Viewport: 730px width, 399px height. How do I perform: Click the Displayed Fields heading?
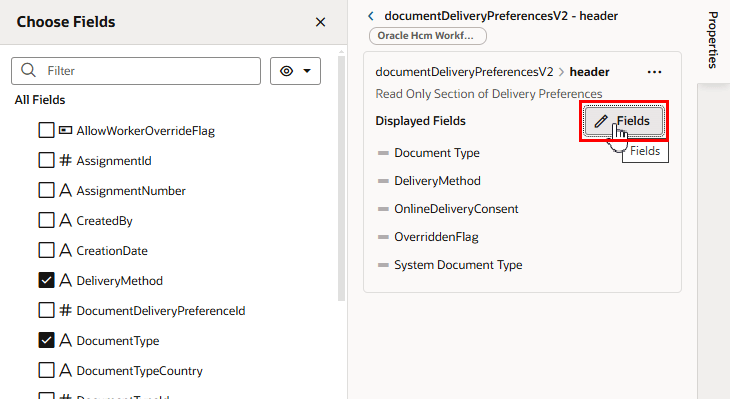420,121
